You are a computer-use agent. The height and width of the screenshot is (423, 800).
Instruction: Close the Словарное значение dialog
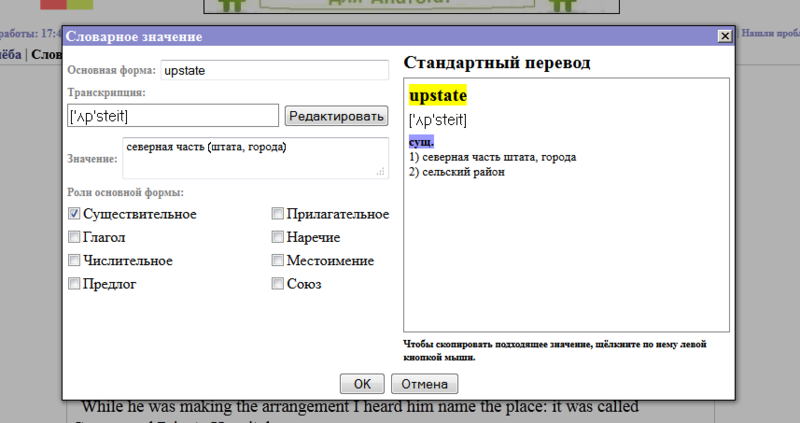click(x=724, y=36)
